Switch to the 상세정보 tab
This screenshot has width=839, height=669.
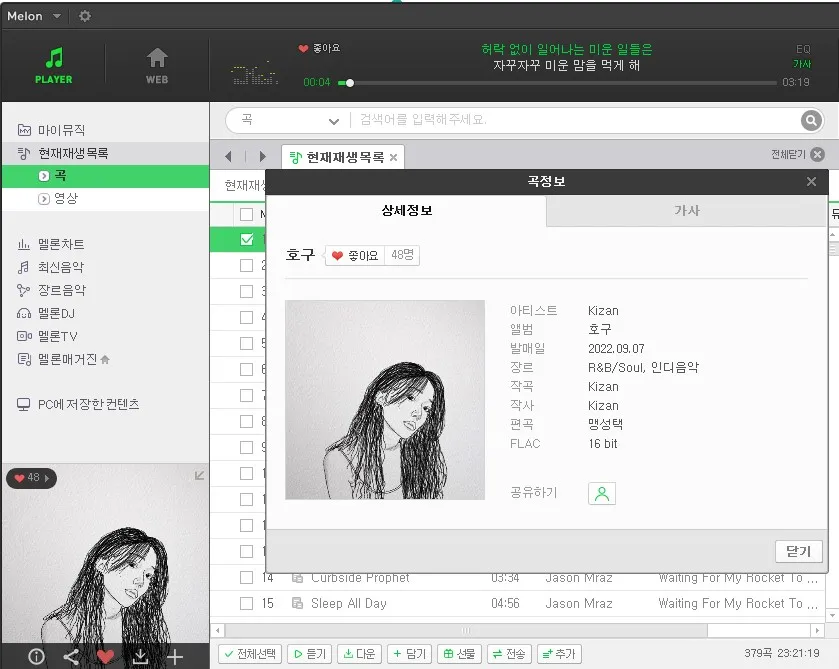406,210
